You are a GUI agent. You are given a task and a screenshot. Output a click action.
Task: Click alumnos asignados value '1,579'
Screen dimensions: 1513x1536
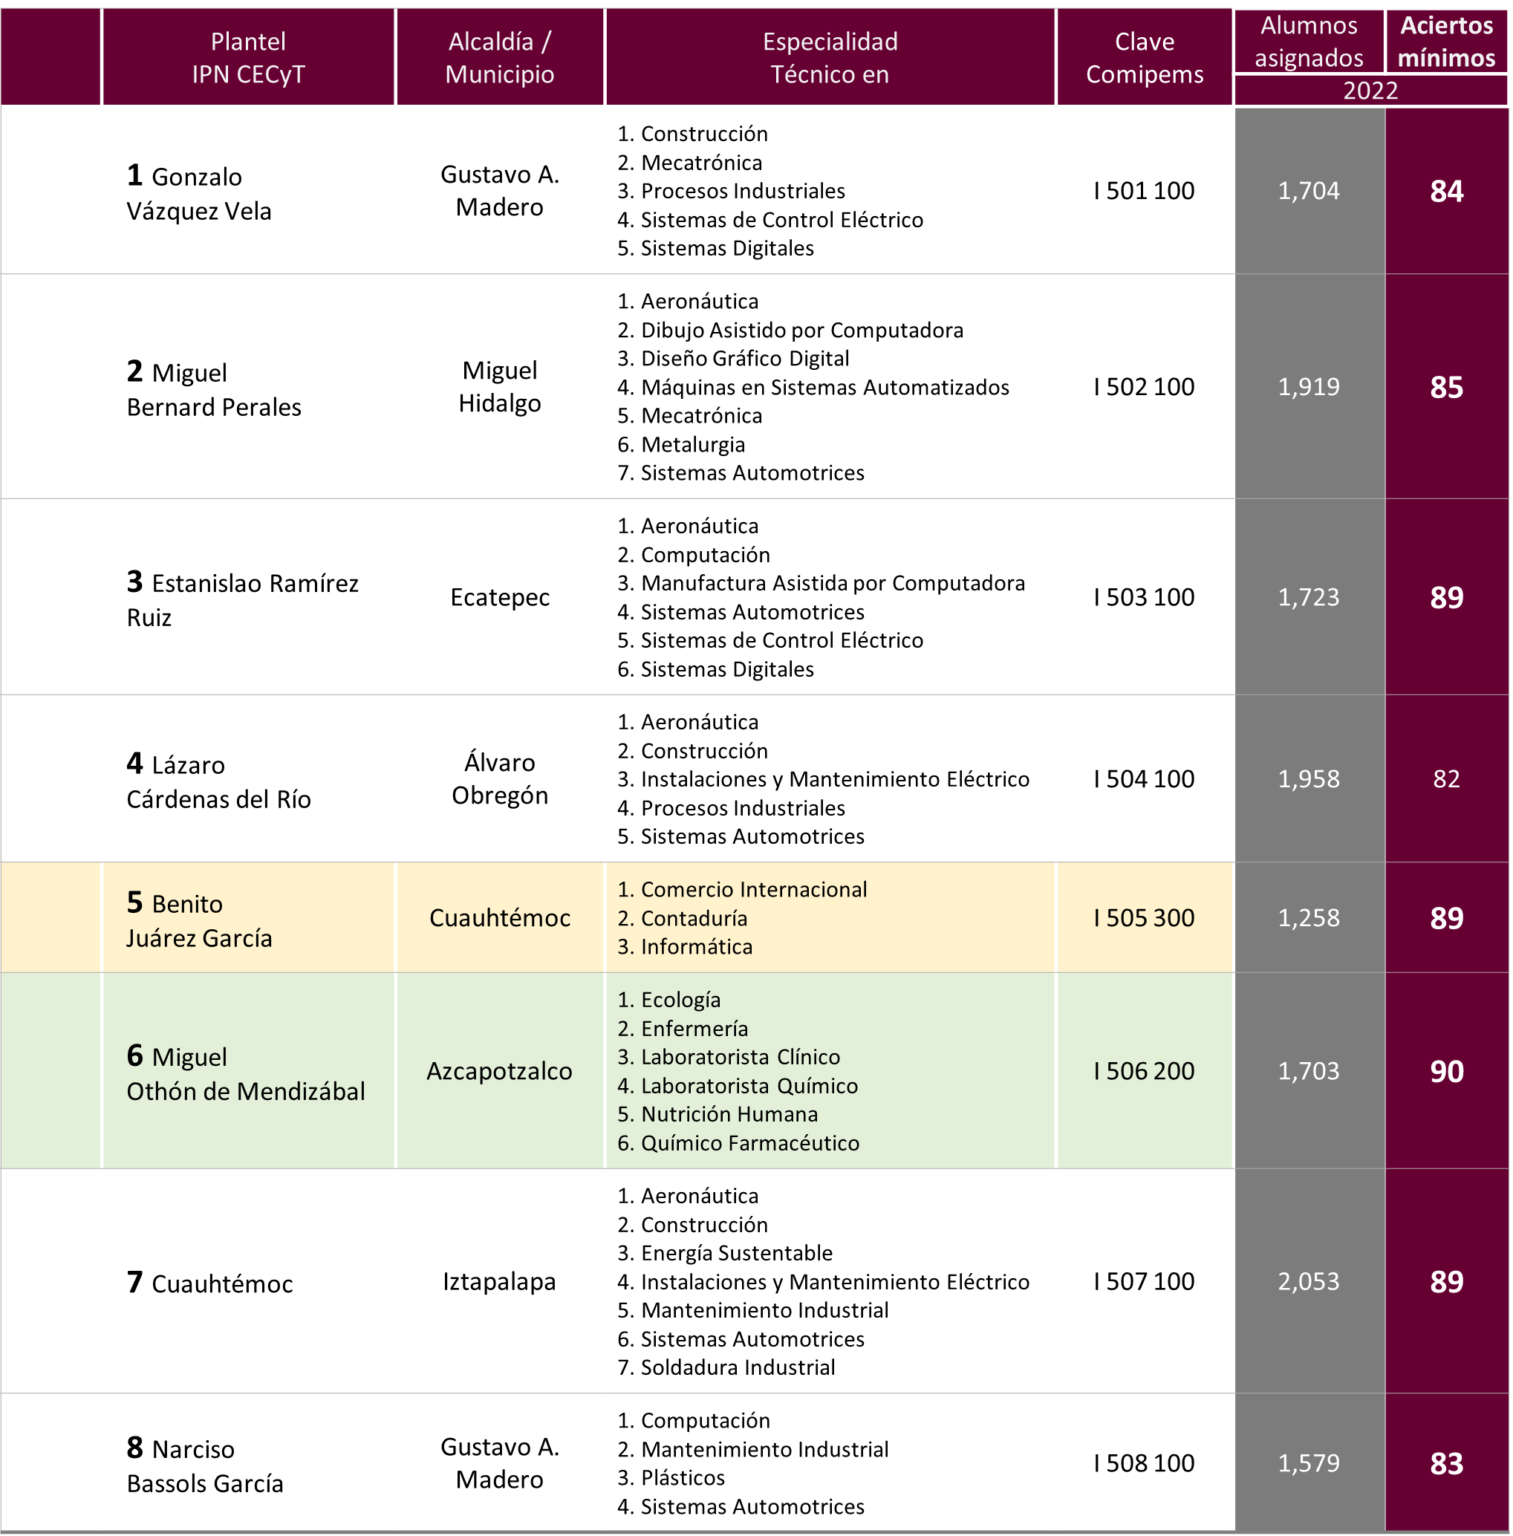(x=1309, y=1463)
